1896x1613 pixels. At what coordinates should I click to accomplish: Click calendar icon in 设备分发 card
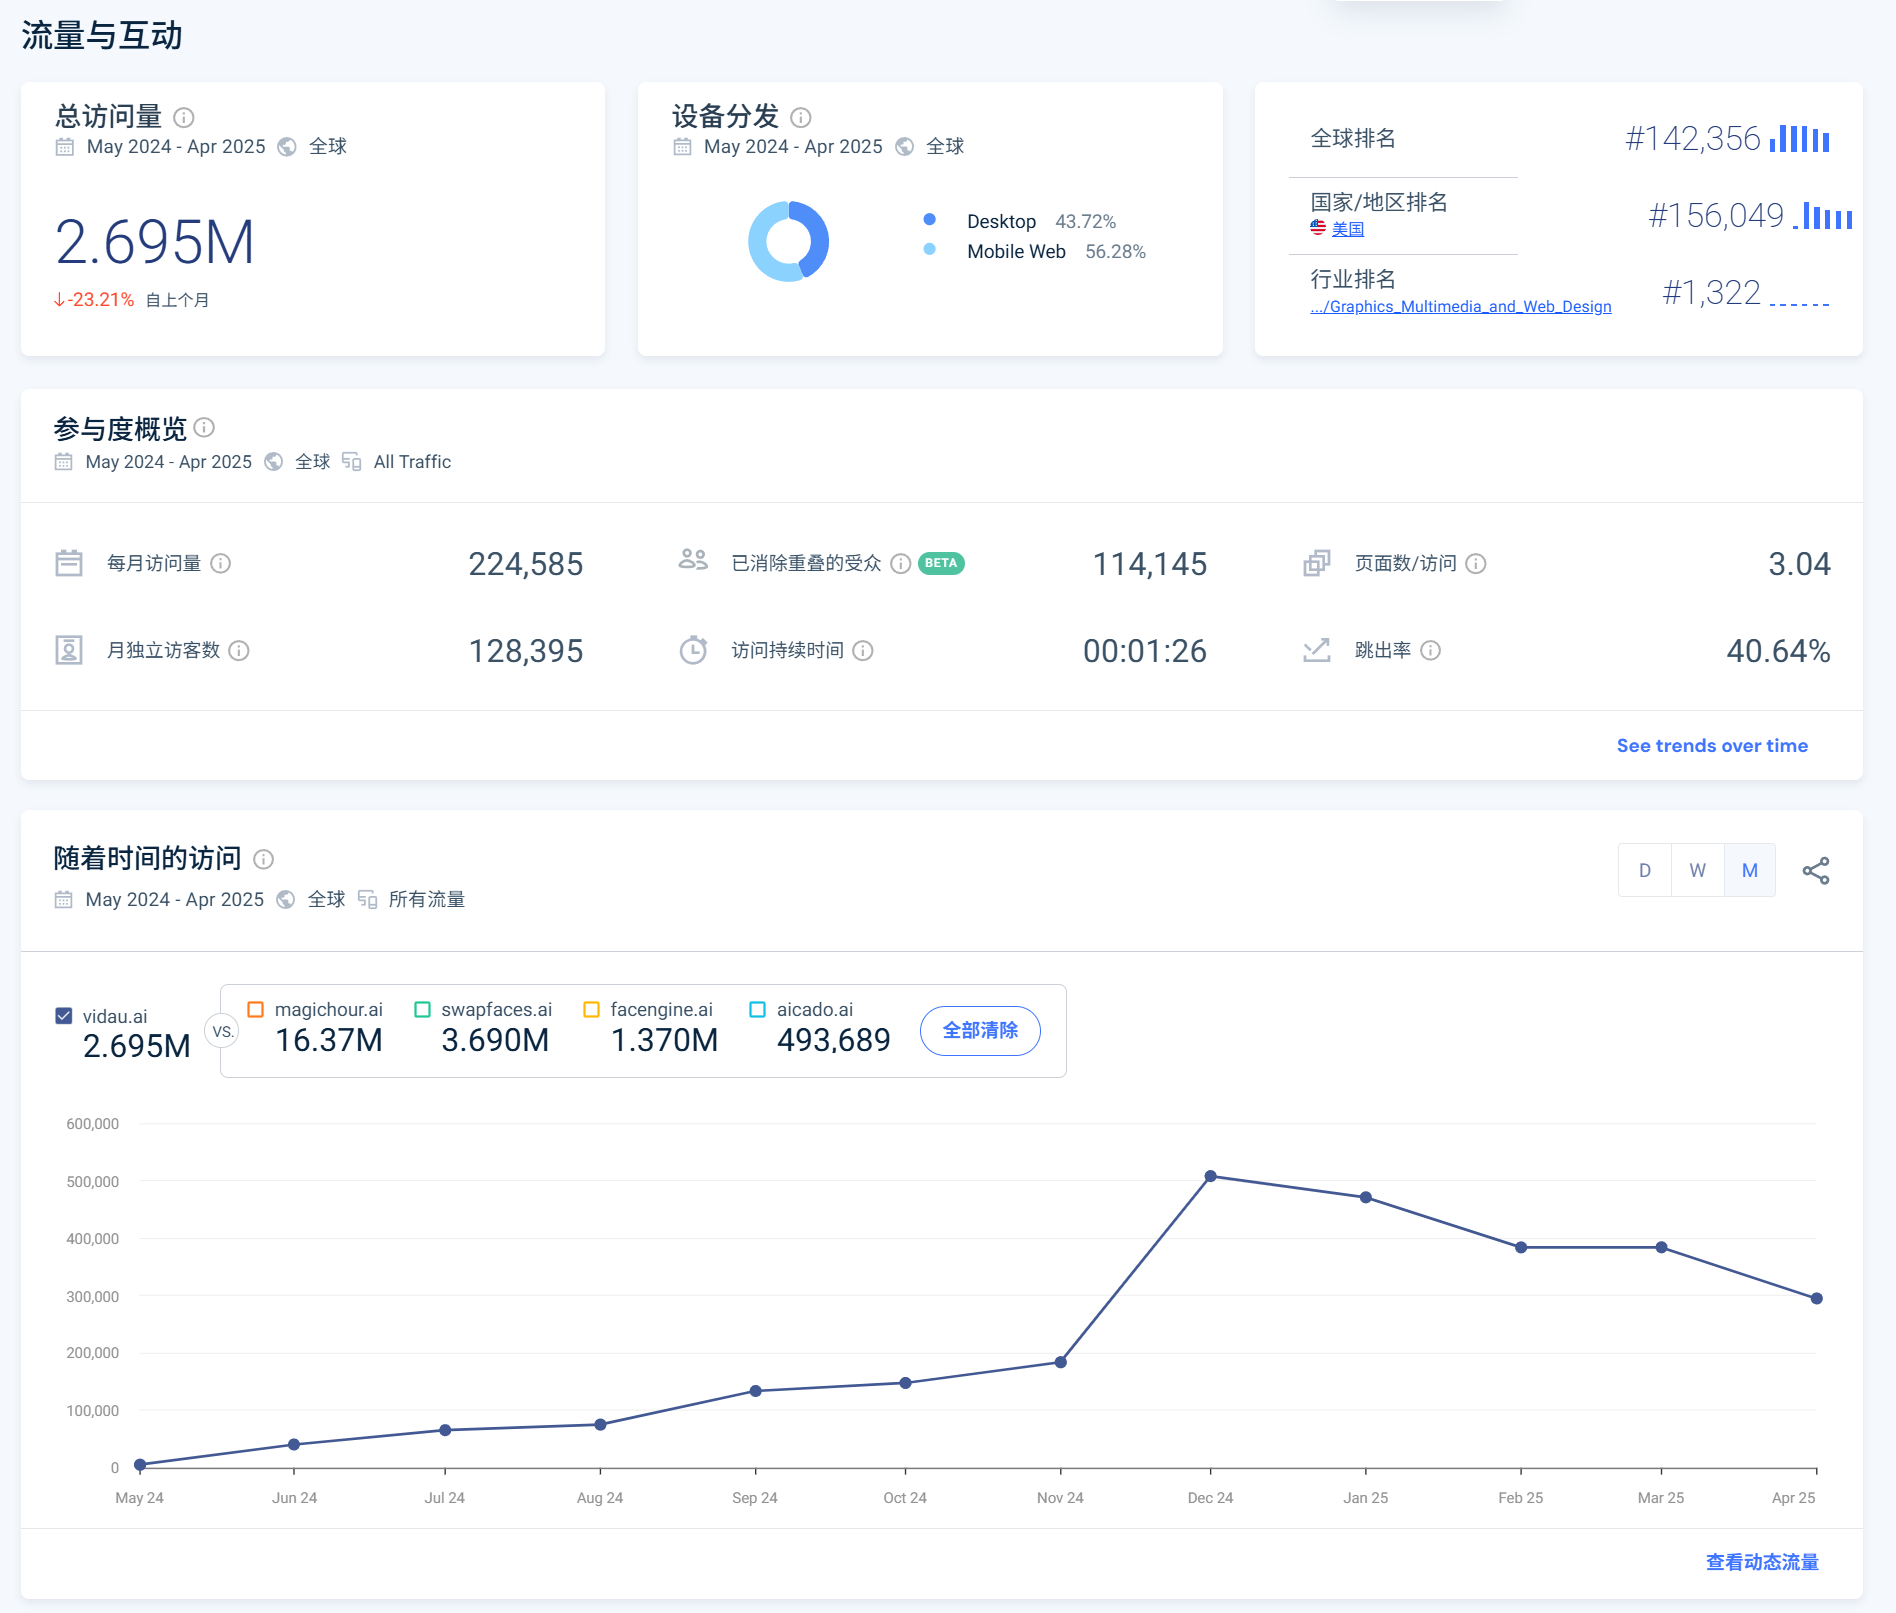click(x=682, y=147)
